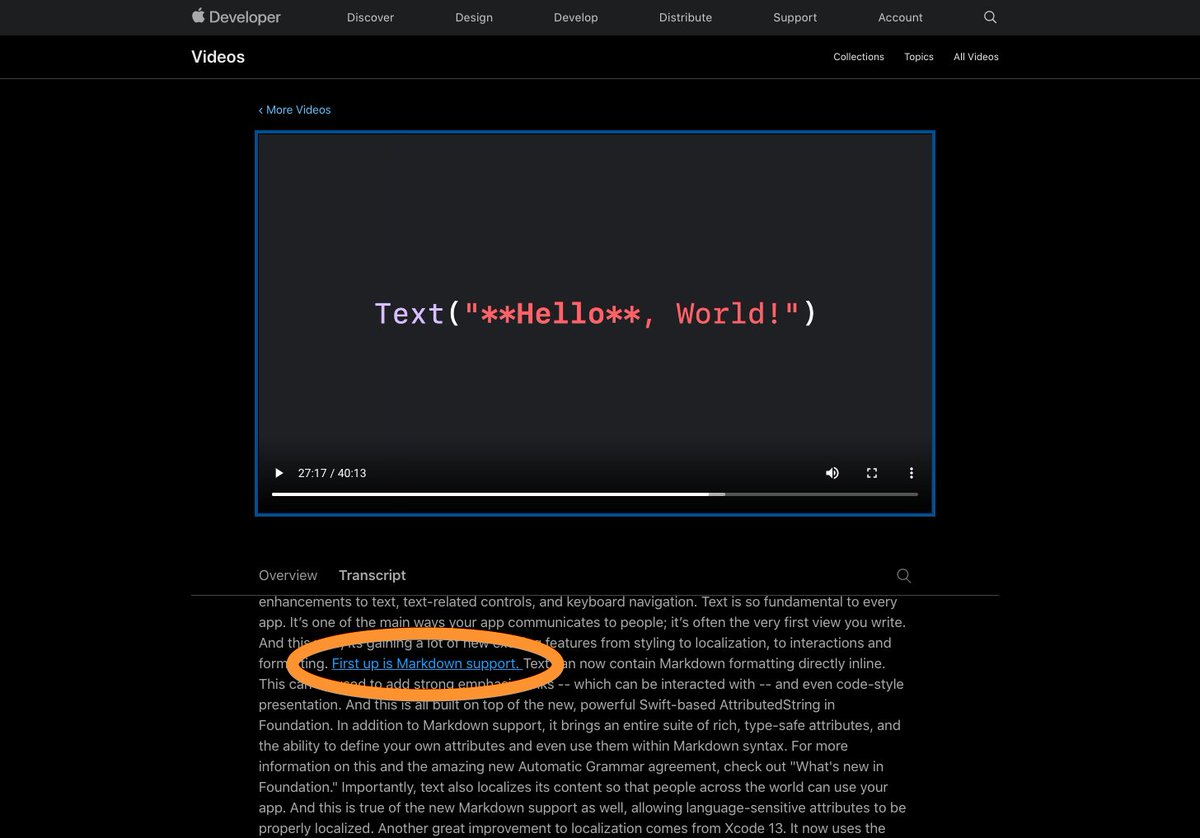Open the Support menu item
The image size is (1200, 838).
(x=795, y=17)
